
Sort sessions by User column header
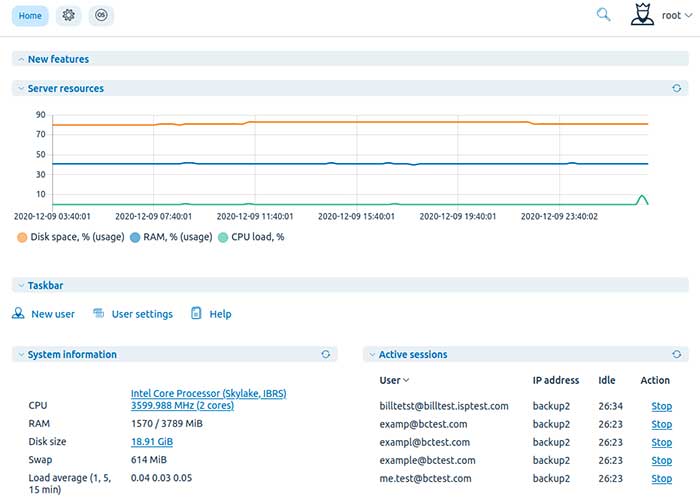point(394,381)
